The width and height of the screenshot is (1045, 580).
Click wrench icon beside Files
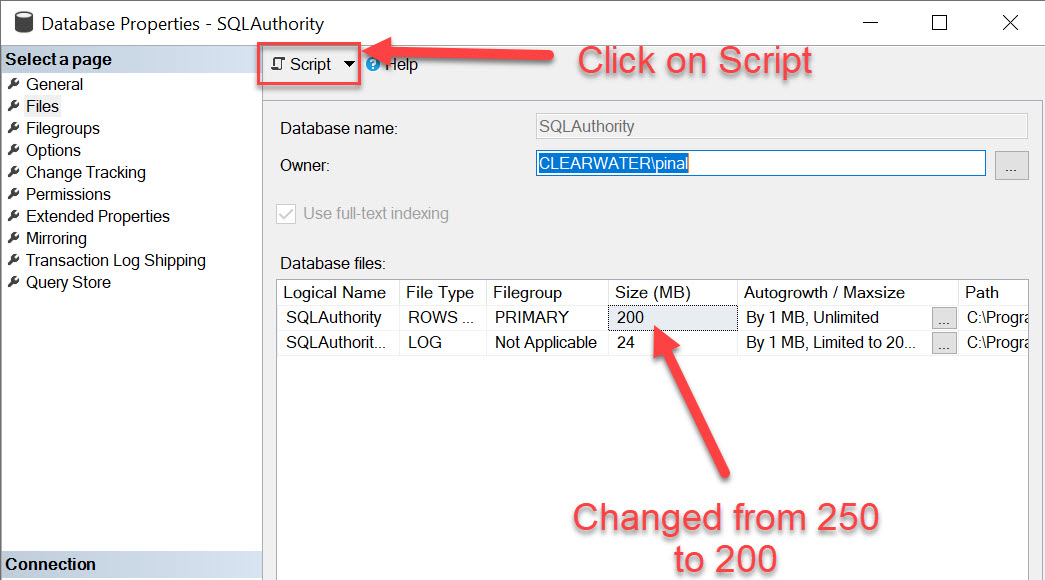tap(13, 106)
